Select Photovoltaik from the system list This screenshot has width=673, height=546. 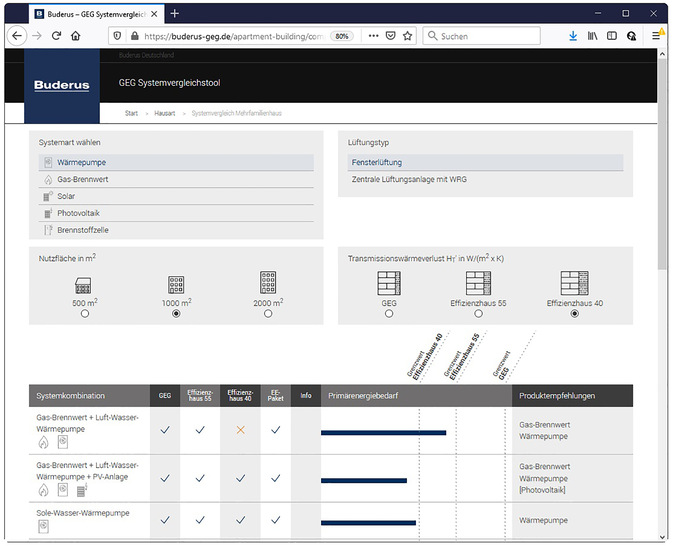pyautogui.click(x=78, y=213)
